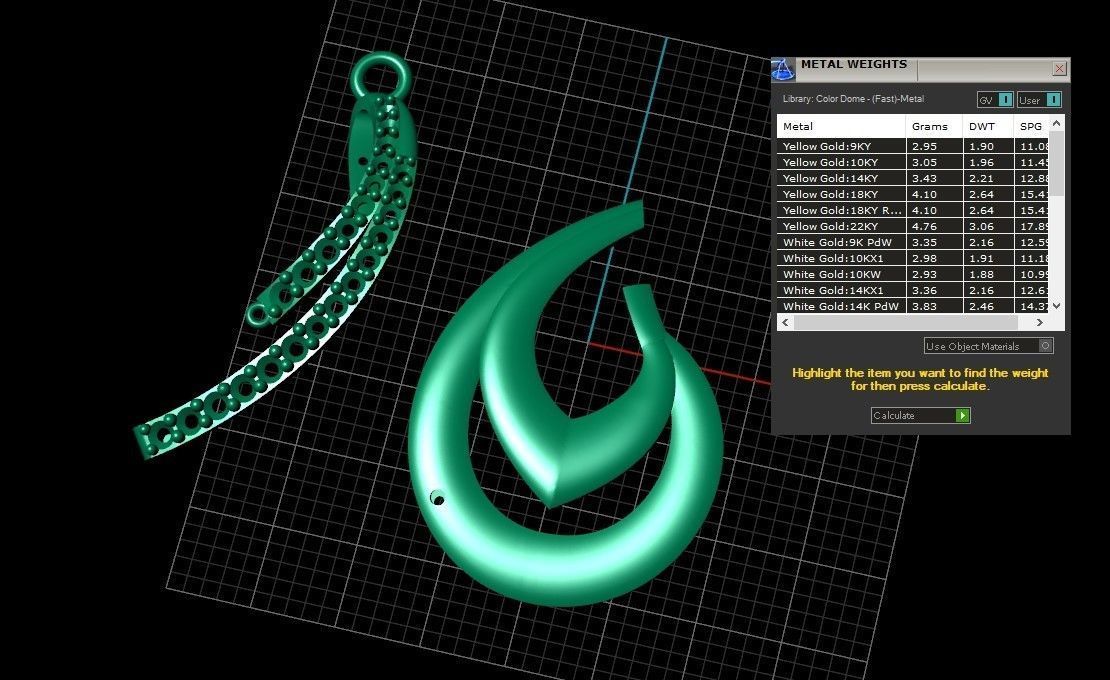
Task: Select the Yellow Gold:9KY row
Action: point(912,146)
